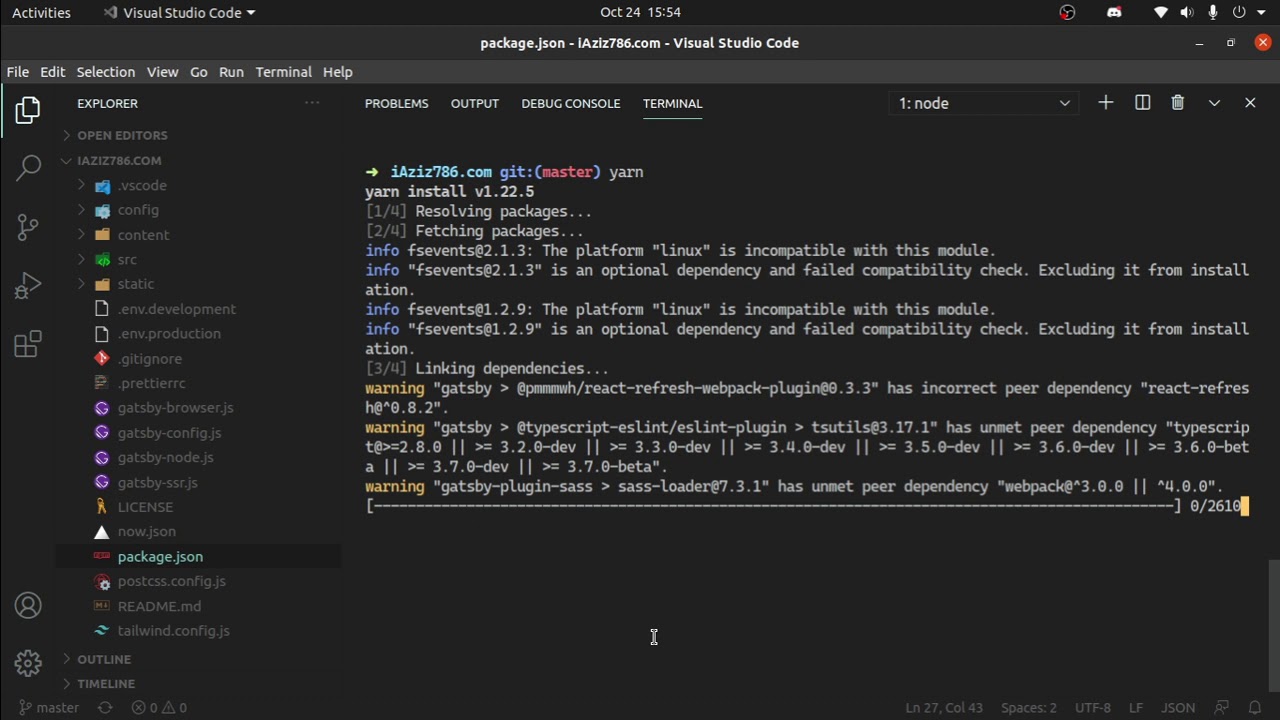Open Activities overview
Viewport: 1280px width, 720px height.
point(41,13)
